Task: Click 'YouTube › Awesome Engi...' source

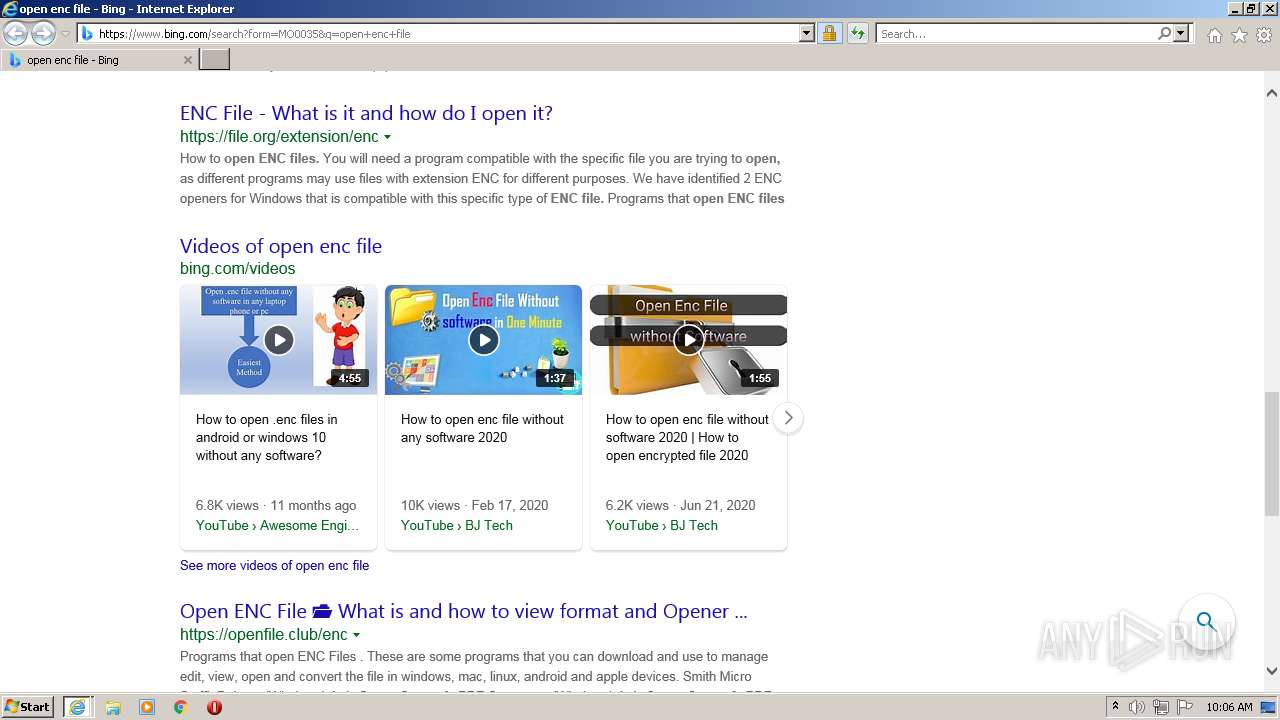Action: click(x=277, y=526)
